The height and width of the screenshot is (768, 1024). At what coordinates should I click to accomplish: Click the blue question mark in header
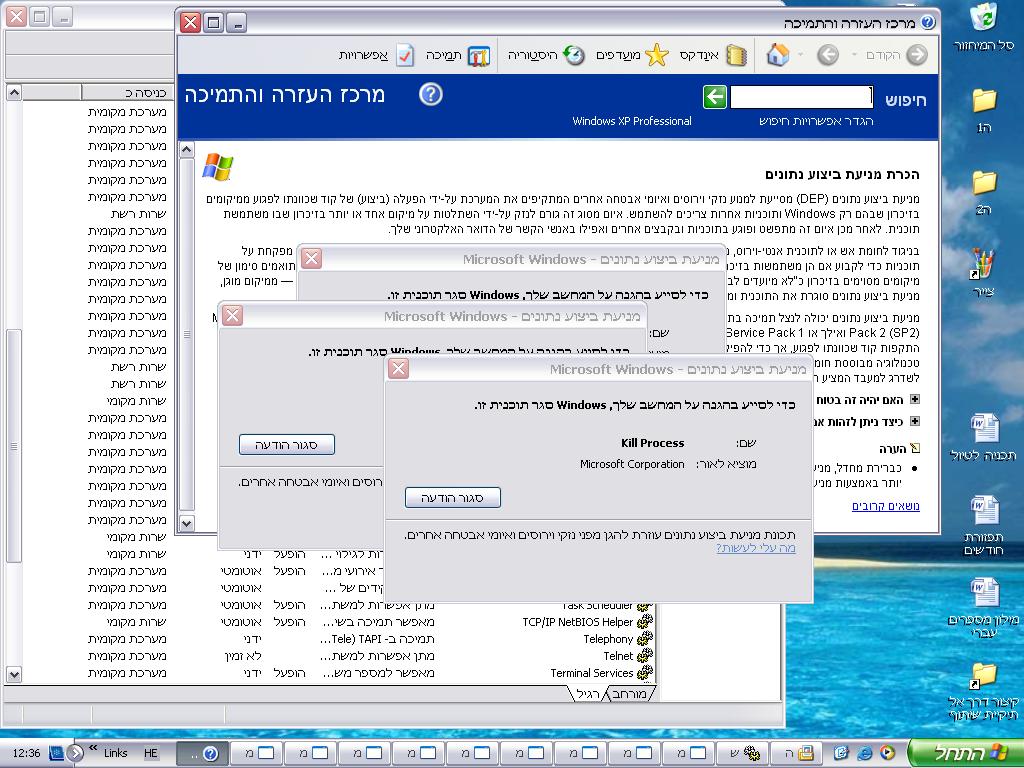point(430,95)
